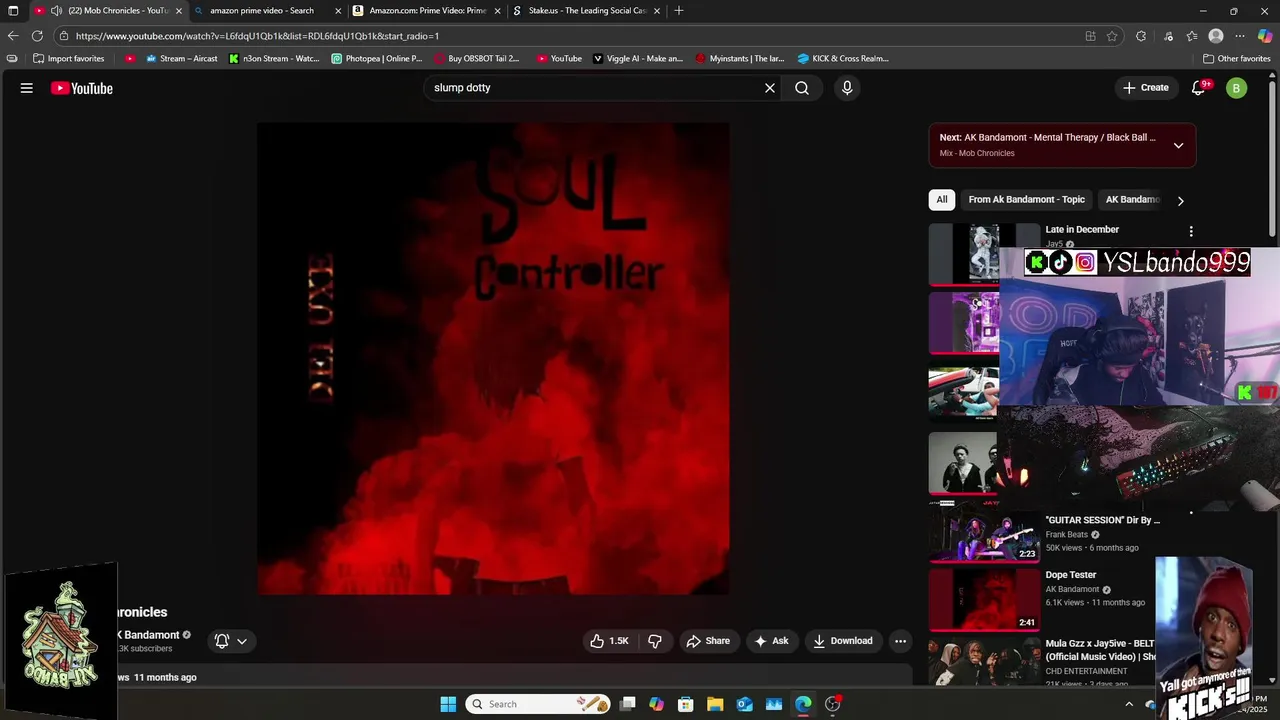Refresh the current page
The image size is (1280, 720).
click(x=37, y=36)
